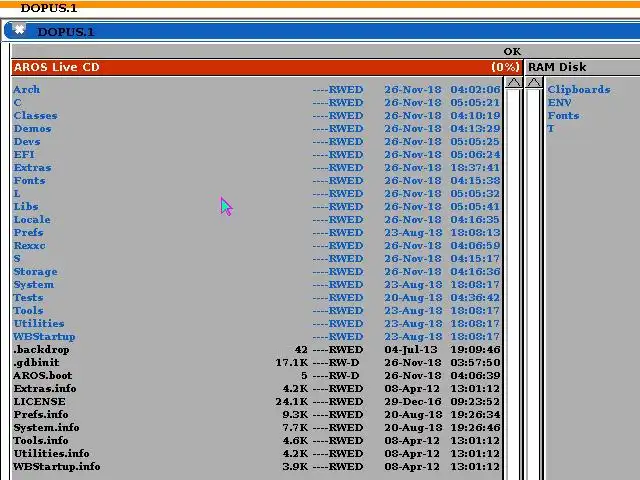Select the RAM Disk lister header
Viewport: 640px width, 480px height.
[x=582, y=67]
